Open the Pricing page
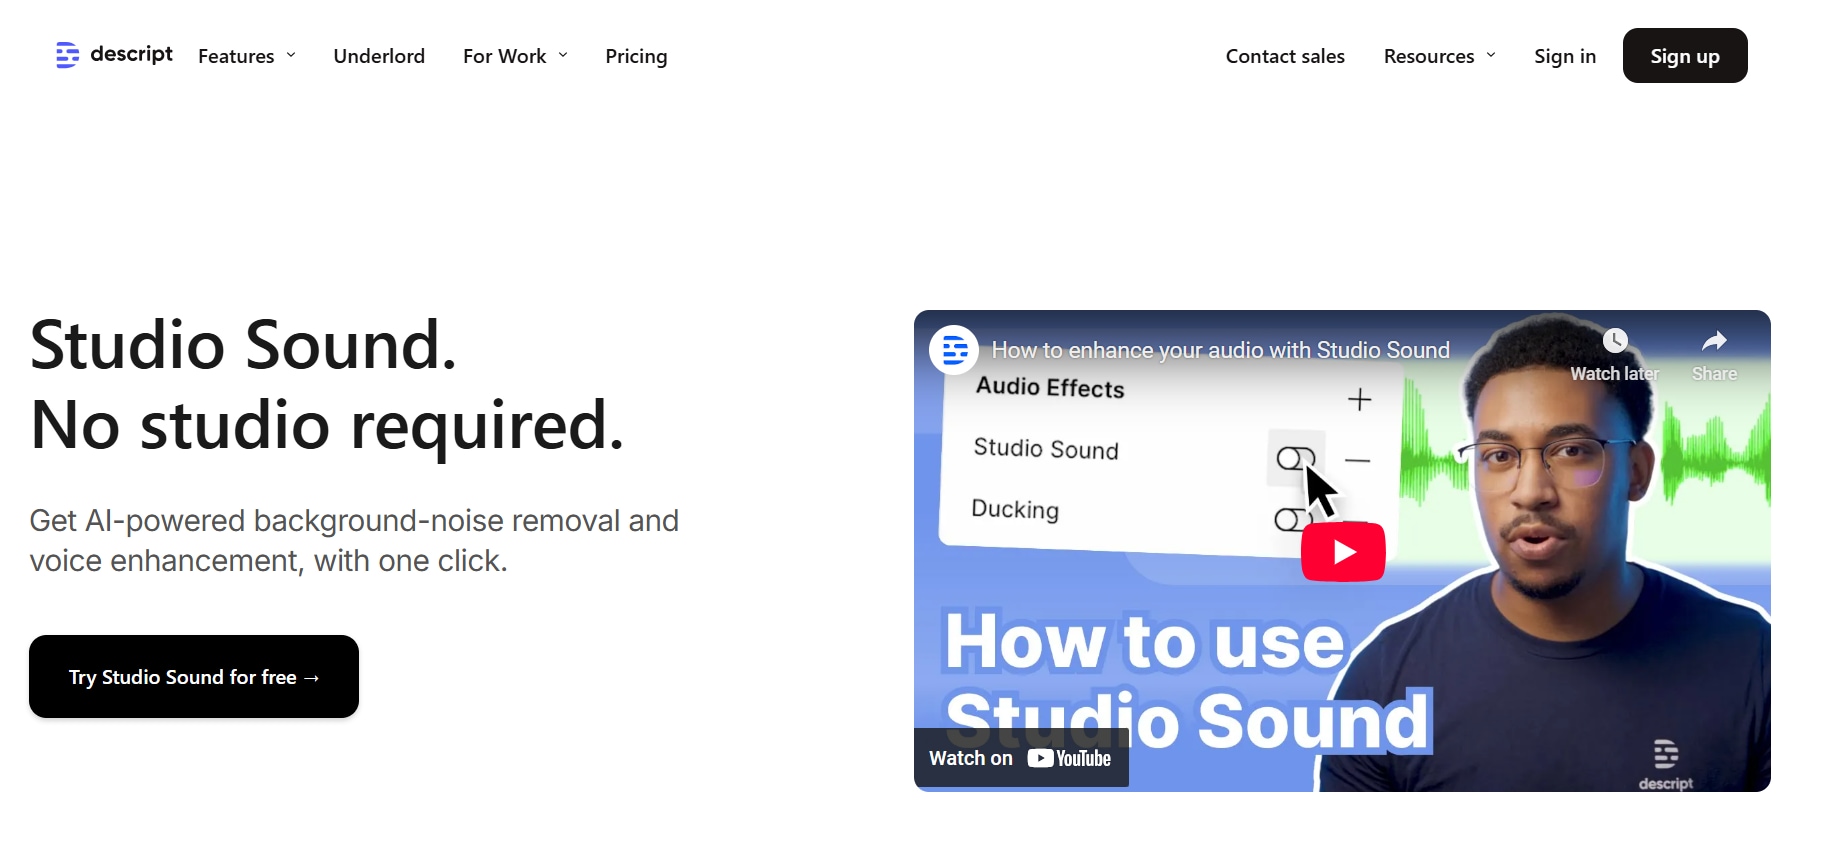This screenshot has width=1826, height=848. [636, 56]
